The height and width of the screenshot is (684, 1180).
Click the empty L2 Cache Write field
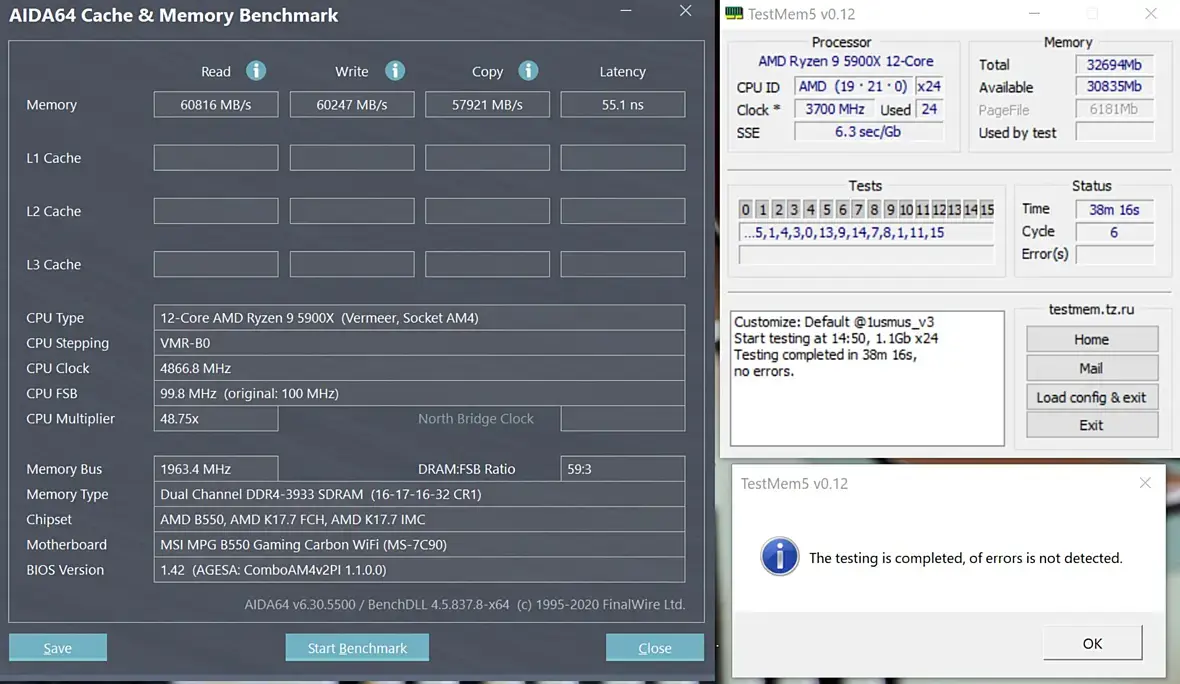pyautogui.click(x=352, y=211)
